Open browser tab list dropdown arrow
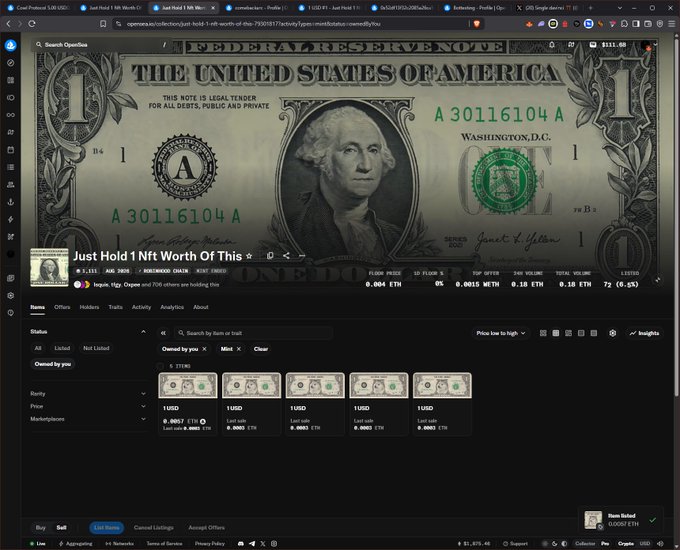Image resolution: width=680 pixels, height=550 pixels. click(x=620, y=8)
